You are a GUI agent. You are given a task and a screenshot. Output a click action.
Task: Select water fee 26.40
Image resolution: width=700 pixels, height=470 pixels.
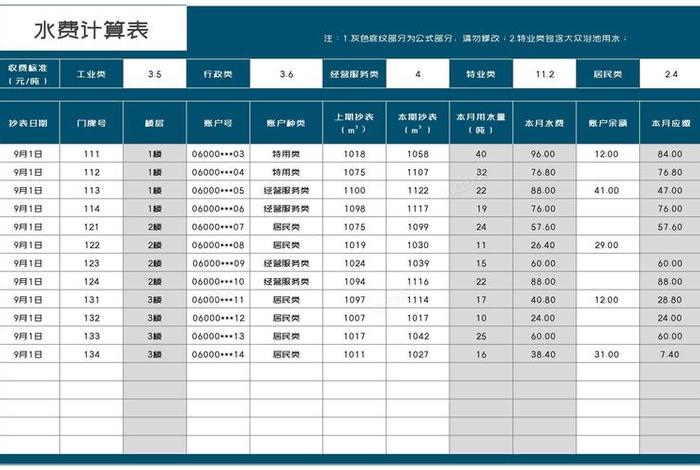[545, 245]
